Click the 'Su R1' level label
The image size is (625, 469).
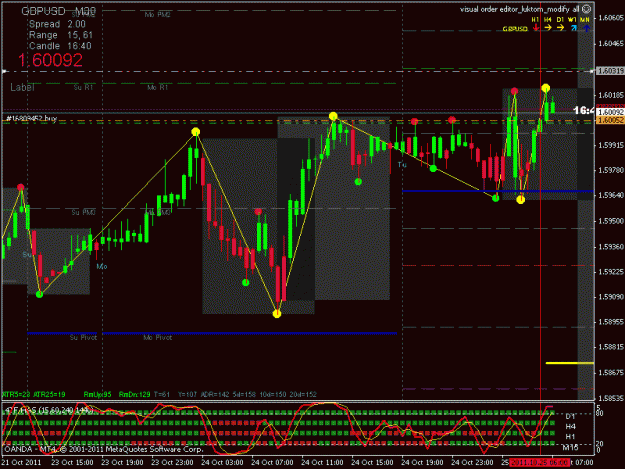point(83,87)
